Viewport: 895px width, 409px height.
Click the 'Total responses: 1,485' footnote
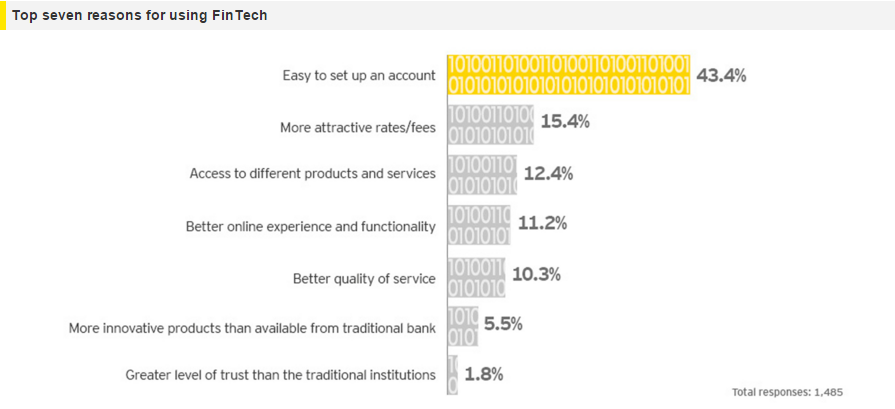point(787,392)
